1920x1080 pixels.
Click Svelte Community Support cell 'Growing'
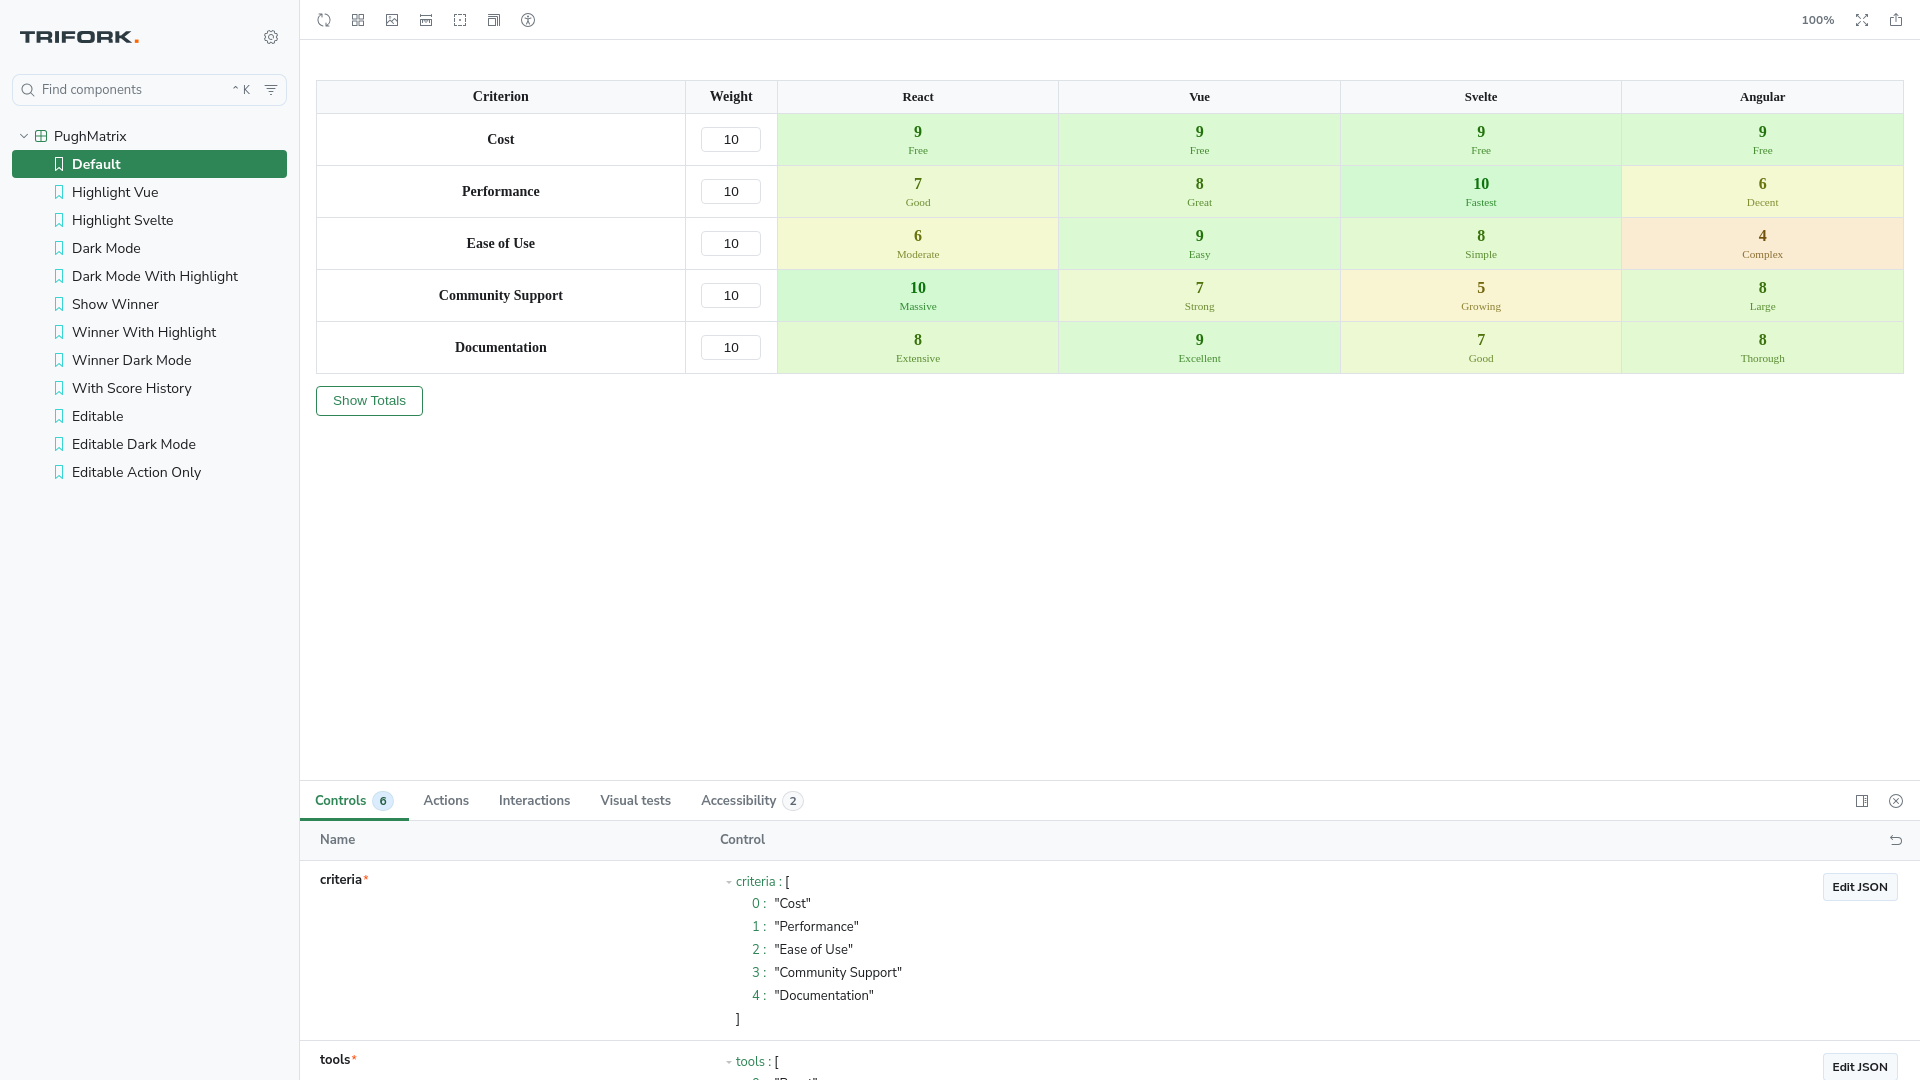coord(1481,296)
